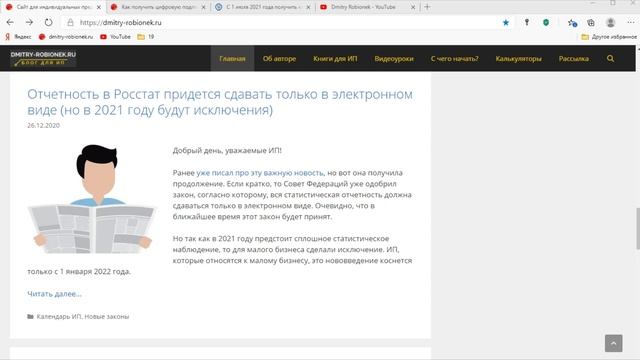
Task: Reload the page with refresh icon
Action: tap(49, 22)
